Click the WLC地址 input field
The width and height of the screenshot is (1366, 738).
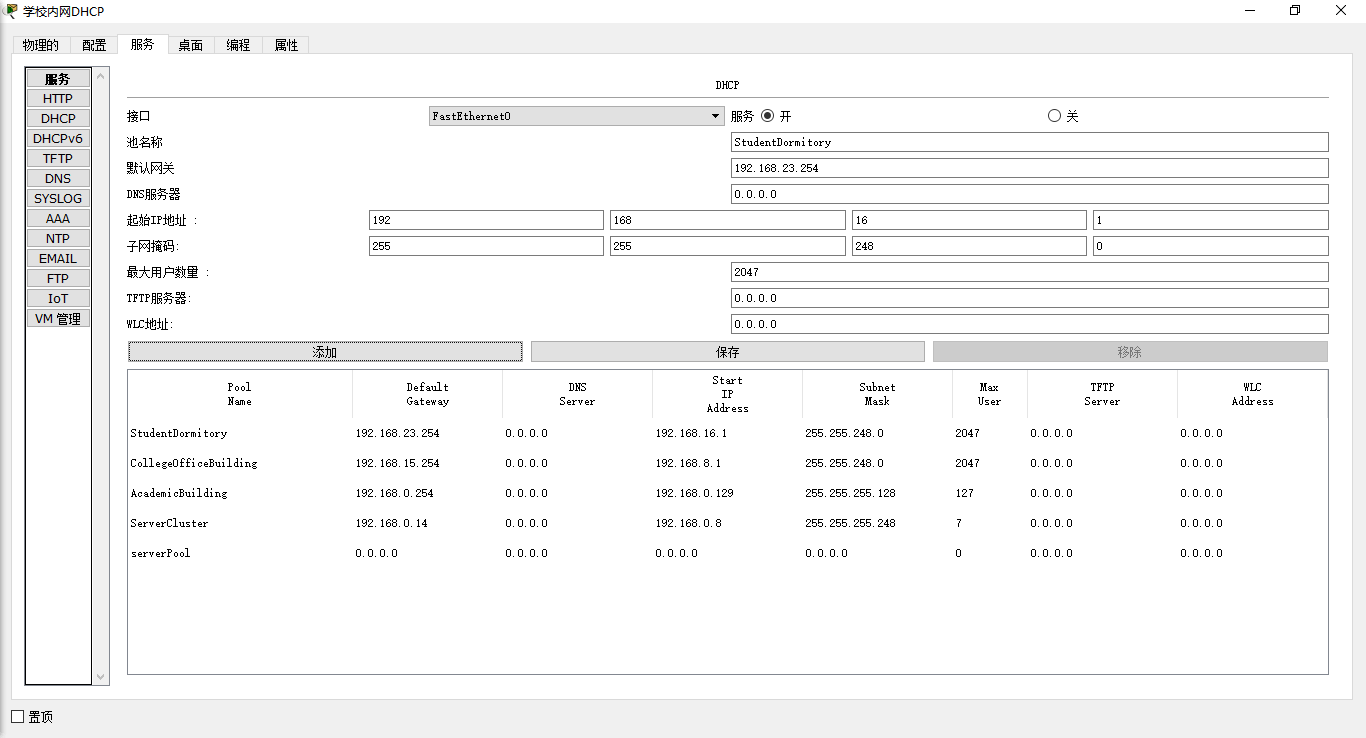1030,324
